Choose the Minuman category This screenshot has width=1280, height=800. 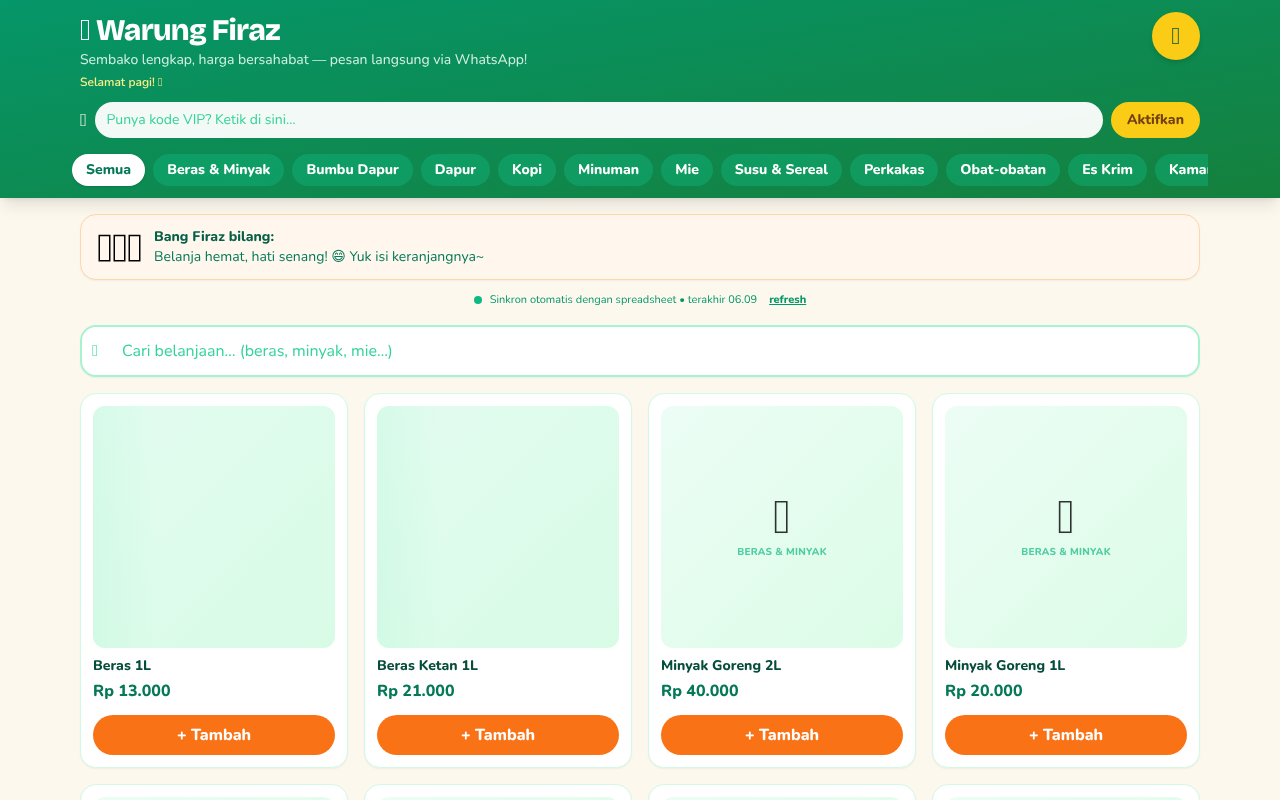coord(608,170)
